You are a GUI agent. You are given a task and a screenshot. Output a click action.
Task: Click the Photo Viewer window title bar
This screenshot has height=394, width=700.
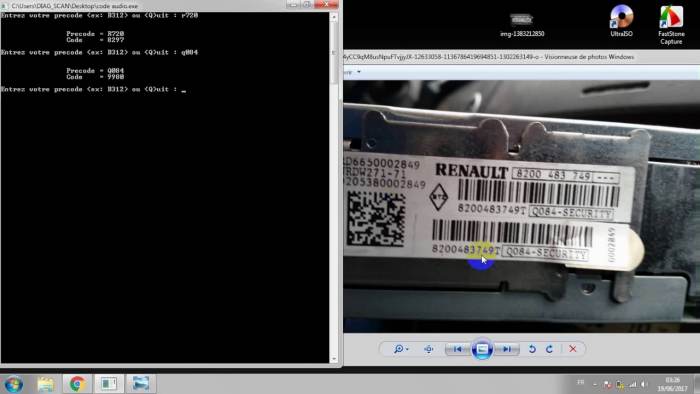521,57
